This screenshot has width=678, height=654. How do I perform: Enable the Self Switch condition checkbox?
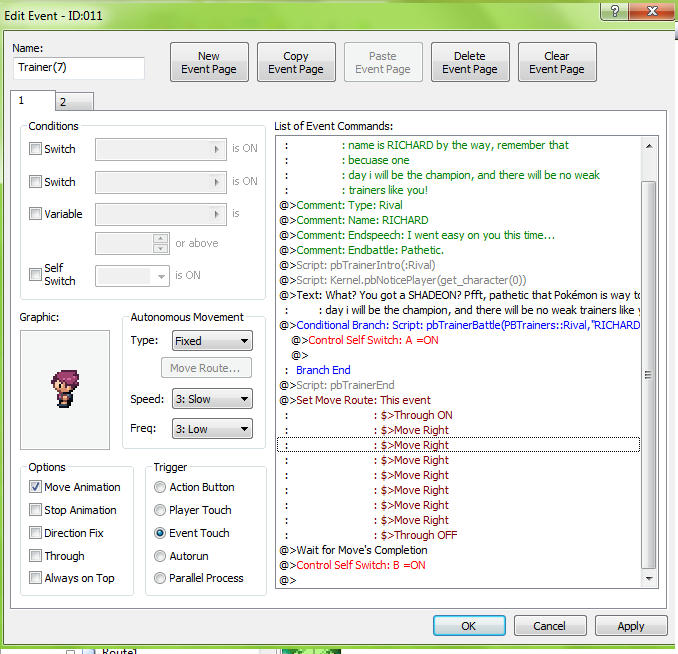coord(35,274)
